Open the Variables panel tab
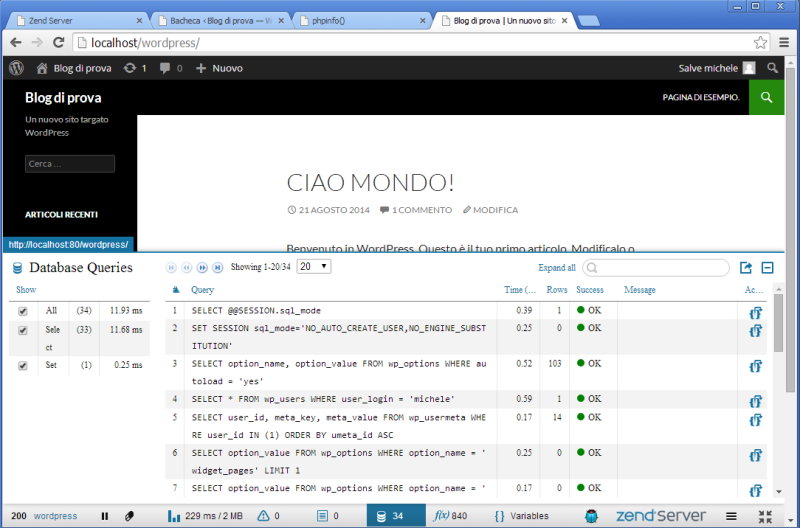 (x=521, y=516)
